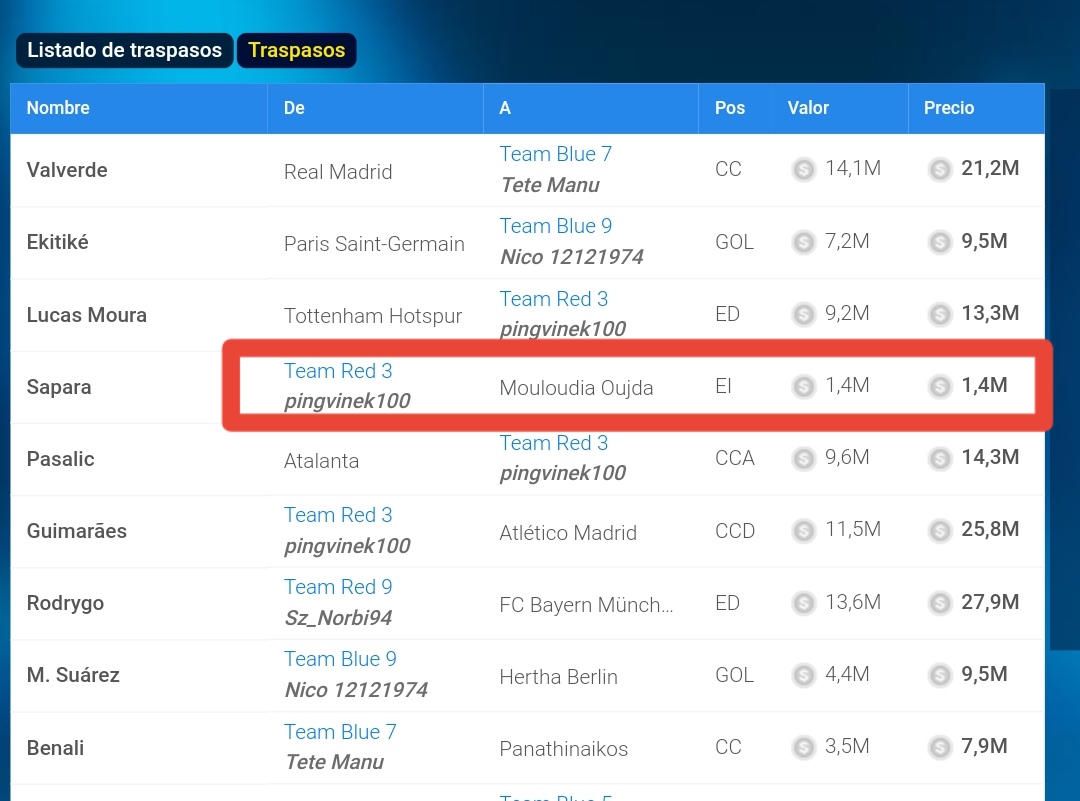Sort by the Nombre column header
This screenshot has width=1080, height=801.
pyautogui.click(x=58, y=108)
